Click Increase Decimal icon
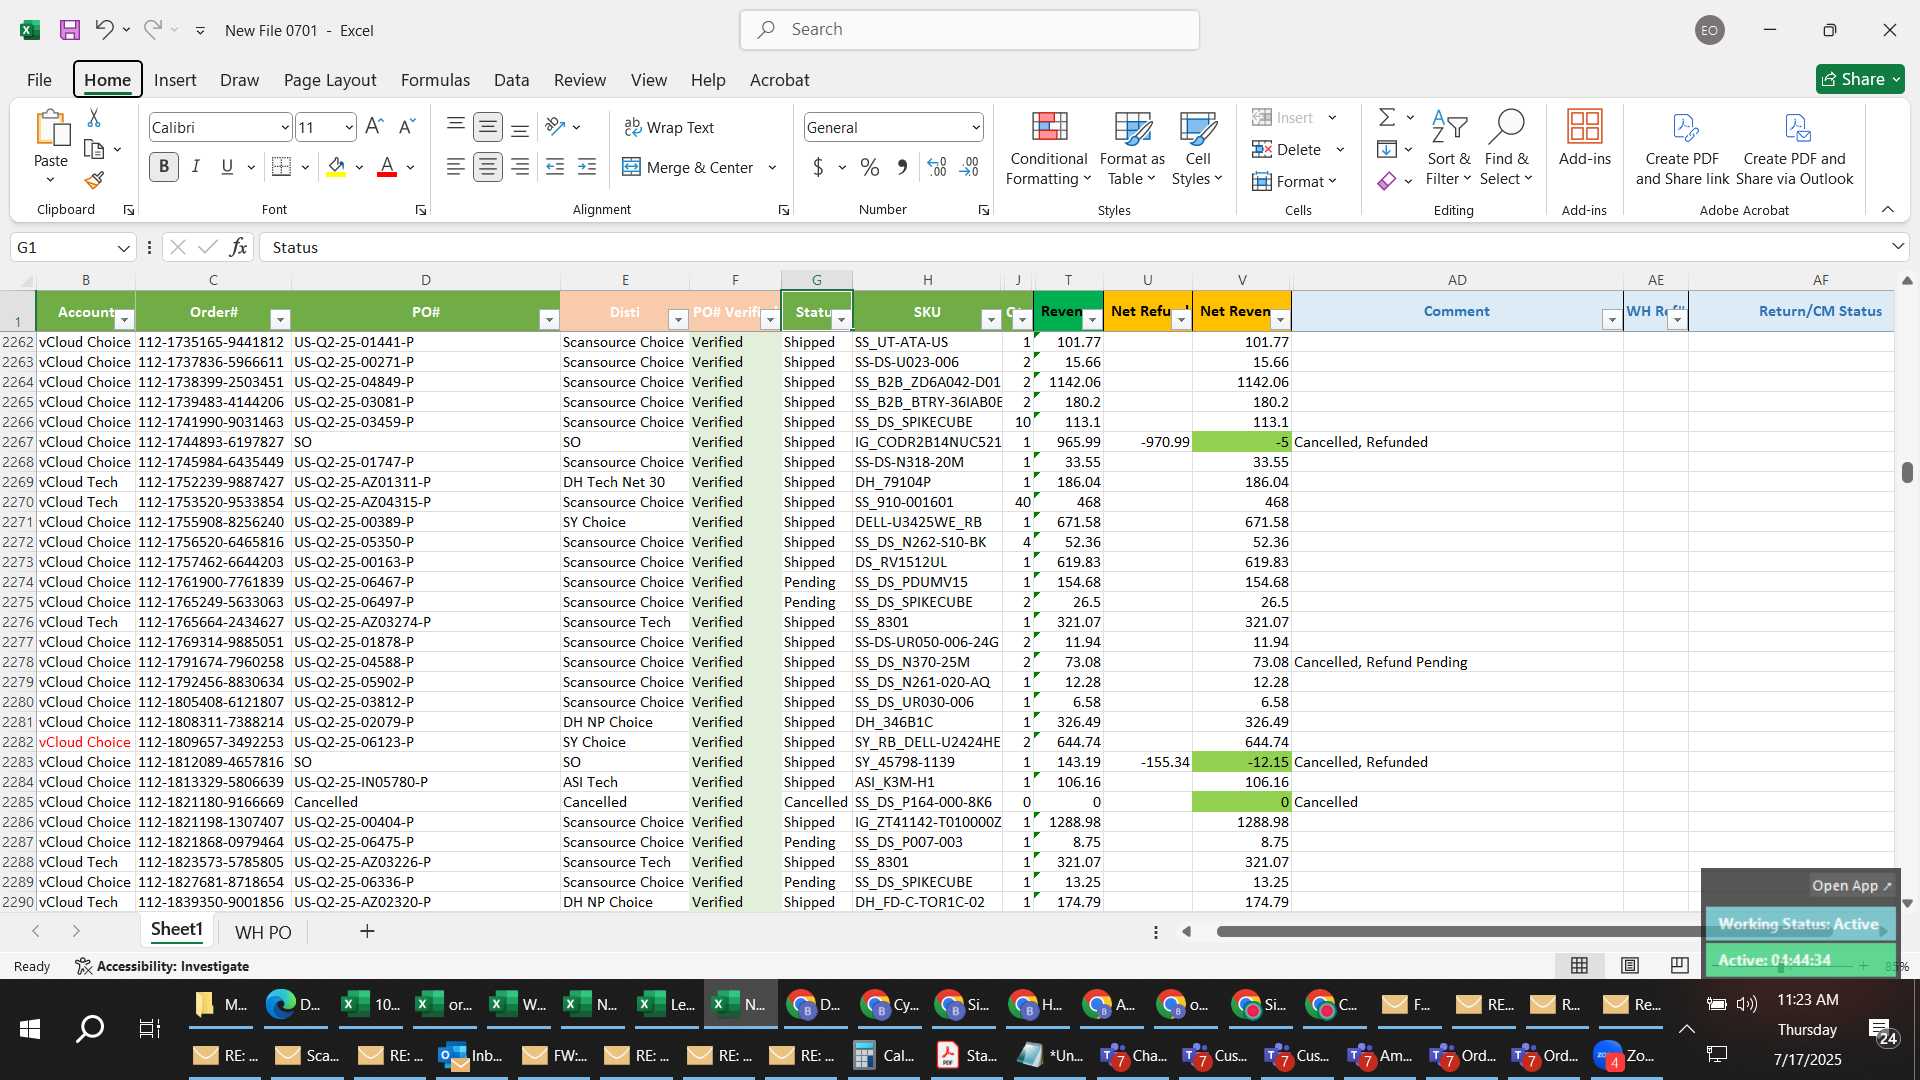Image resolution: width=1920 pixels, height=1080 pixels. point(937,167)
